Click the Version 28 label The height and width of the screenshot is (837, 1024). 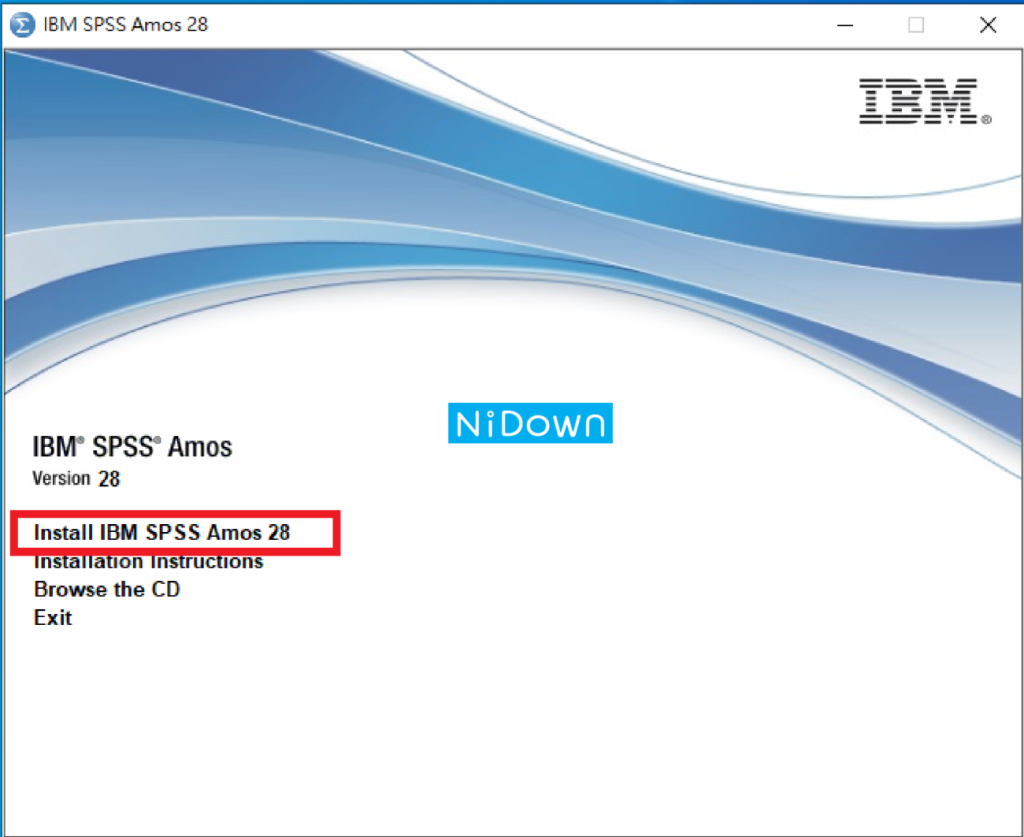77,479
